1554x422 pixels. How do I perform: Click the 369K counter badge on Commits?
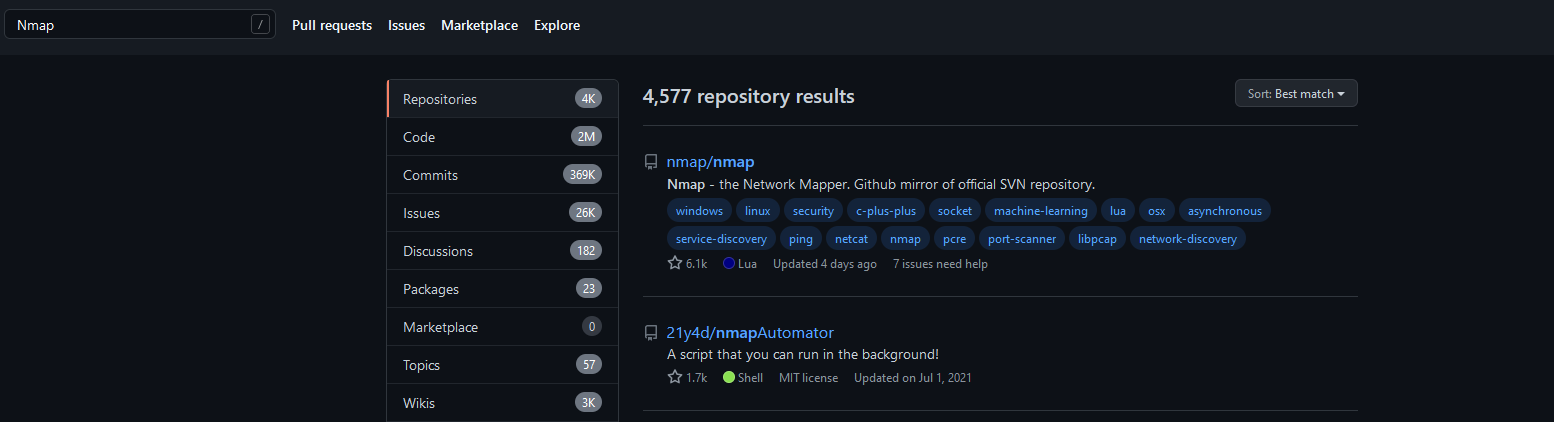582,175
